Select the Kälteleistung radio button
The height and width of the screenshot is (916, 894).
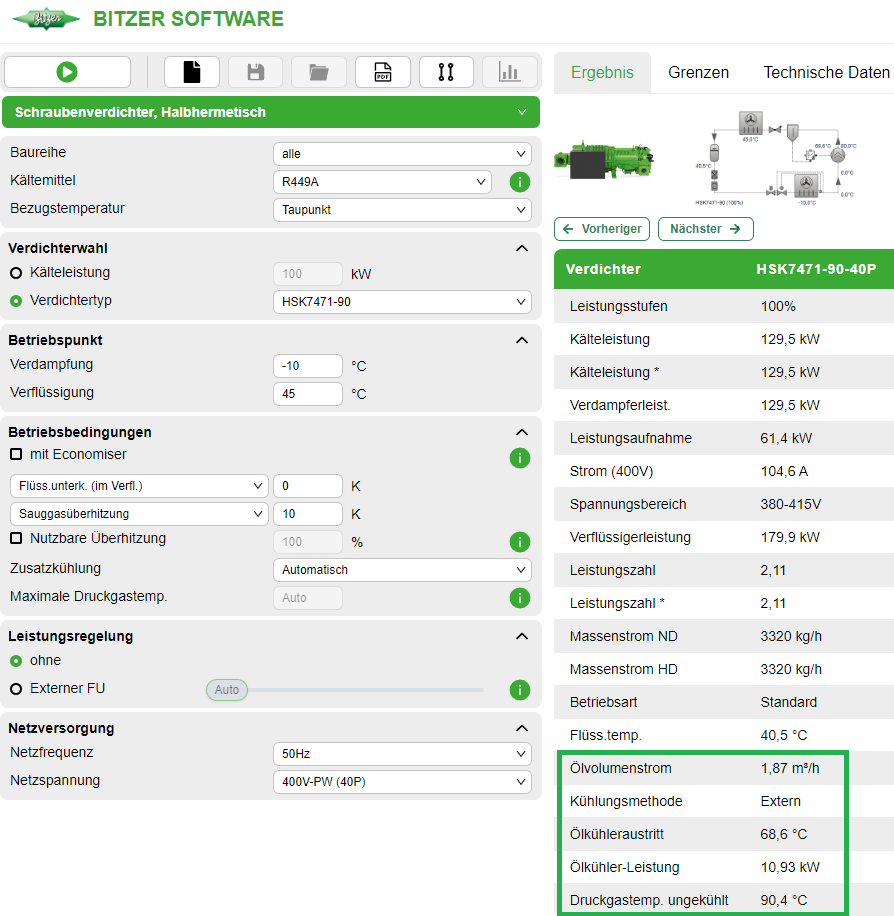pos(16,273)
